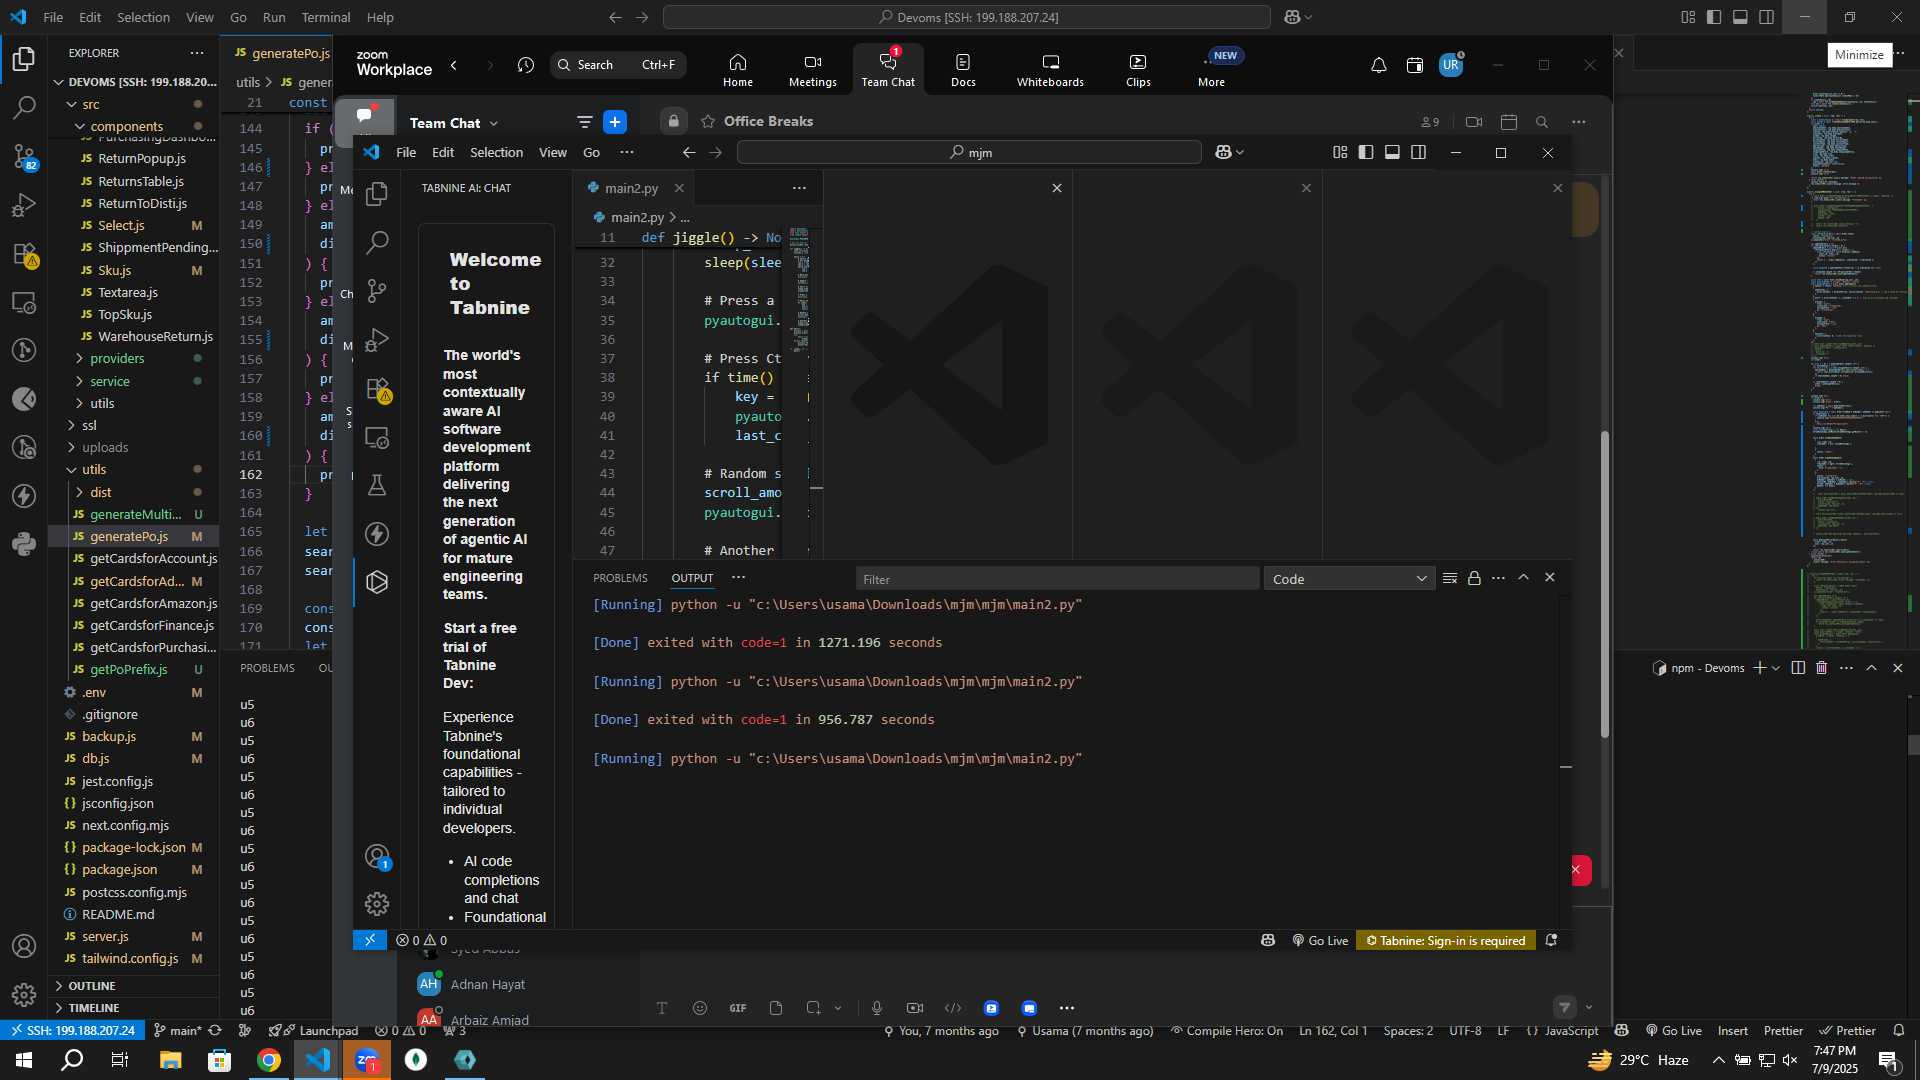Toggle panel in Devoms title bar

coord(1740,17)
